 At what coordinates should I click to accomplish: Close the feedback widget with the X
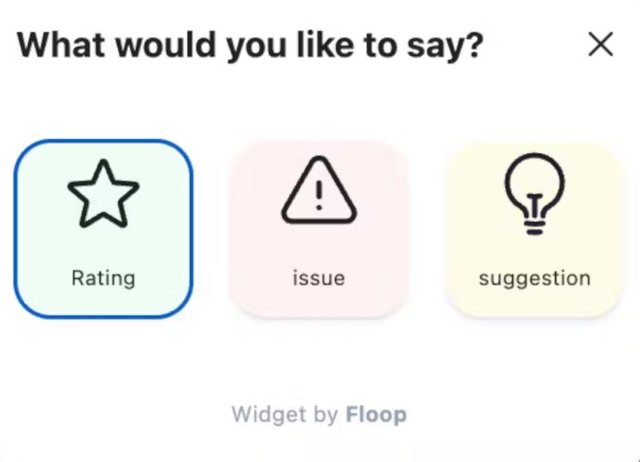pos(601,44)
